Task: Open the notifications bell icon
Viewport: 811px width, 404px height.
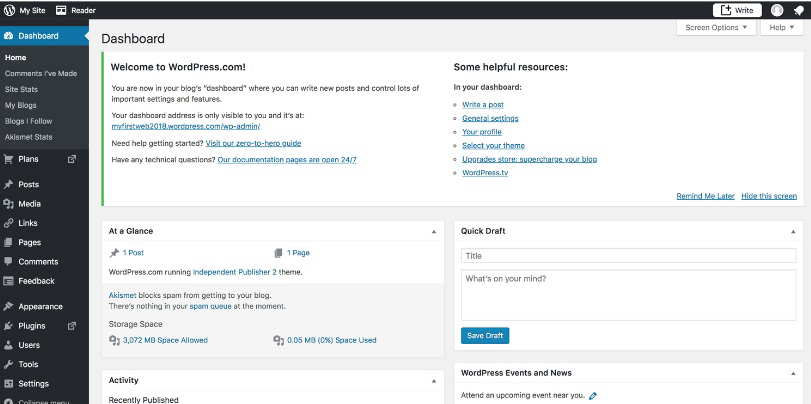Action: tap(798, 10)
